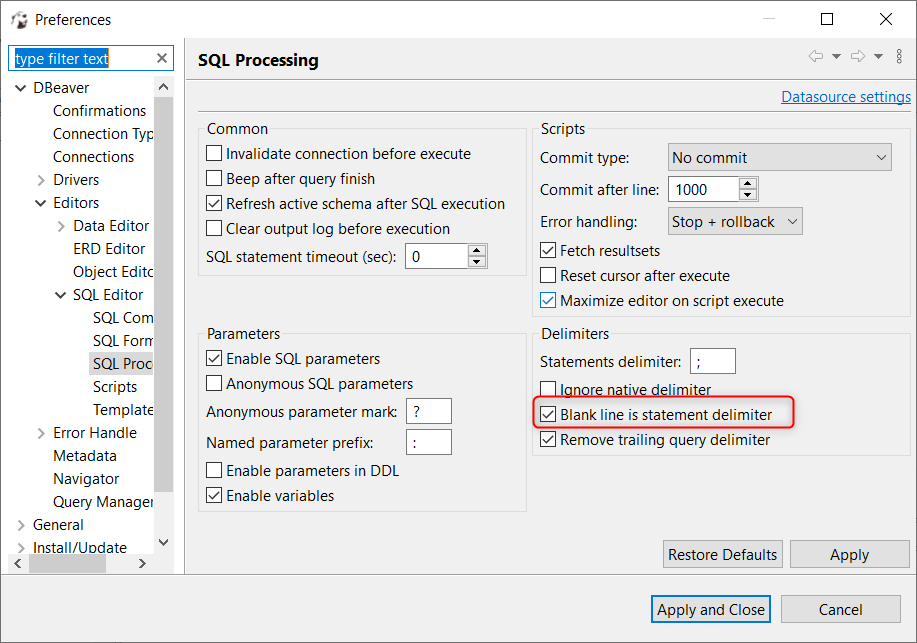
Task: Click the left scroll arrow below the sidebar
Action: 16,564
